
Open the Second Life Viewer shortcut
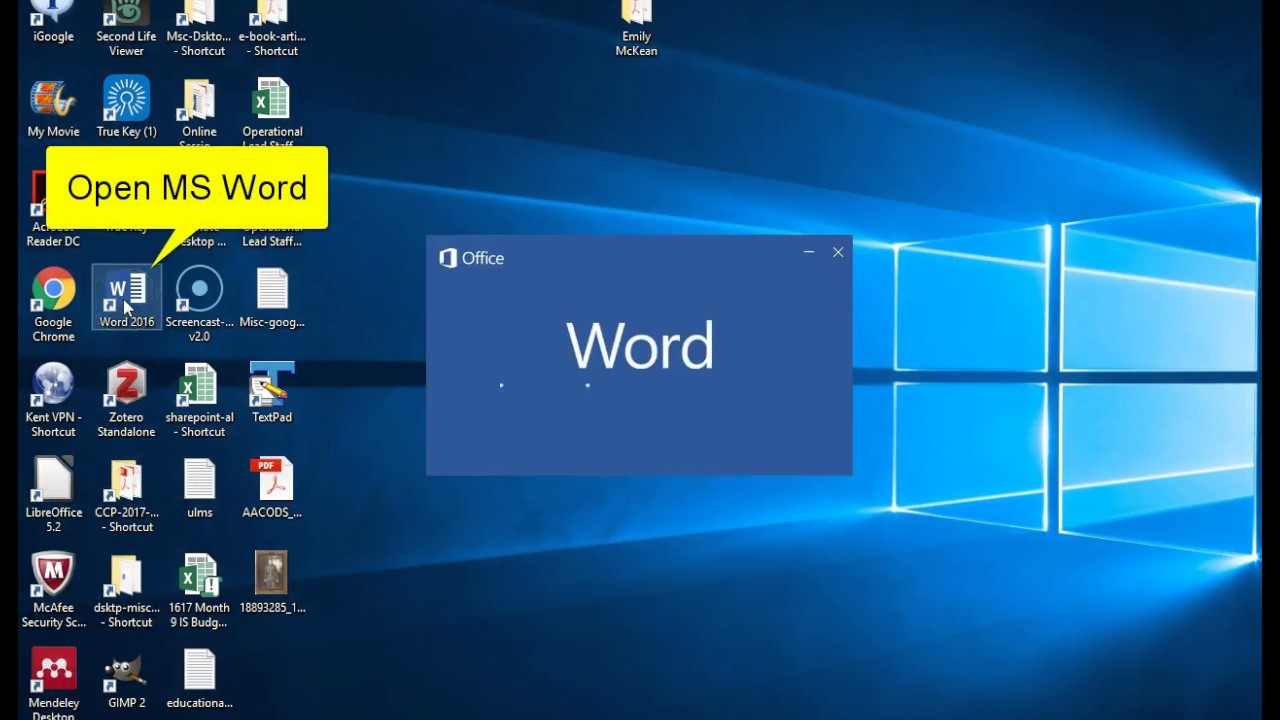pyautogui.click(x=126, y=28)
